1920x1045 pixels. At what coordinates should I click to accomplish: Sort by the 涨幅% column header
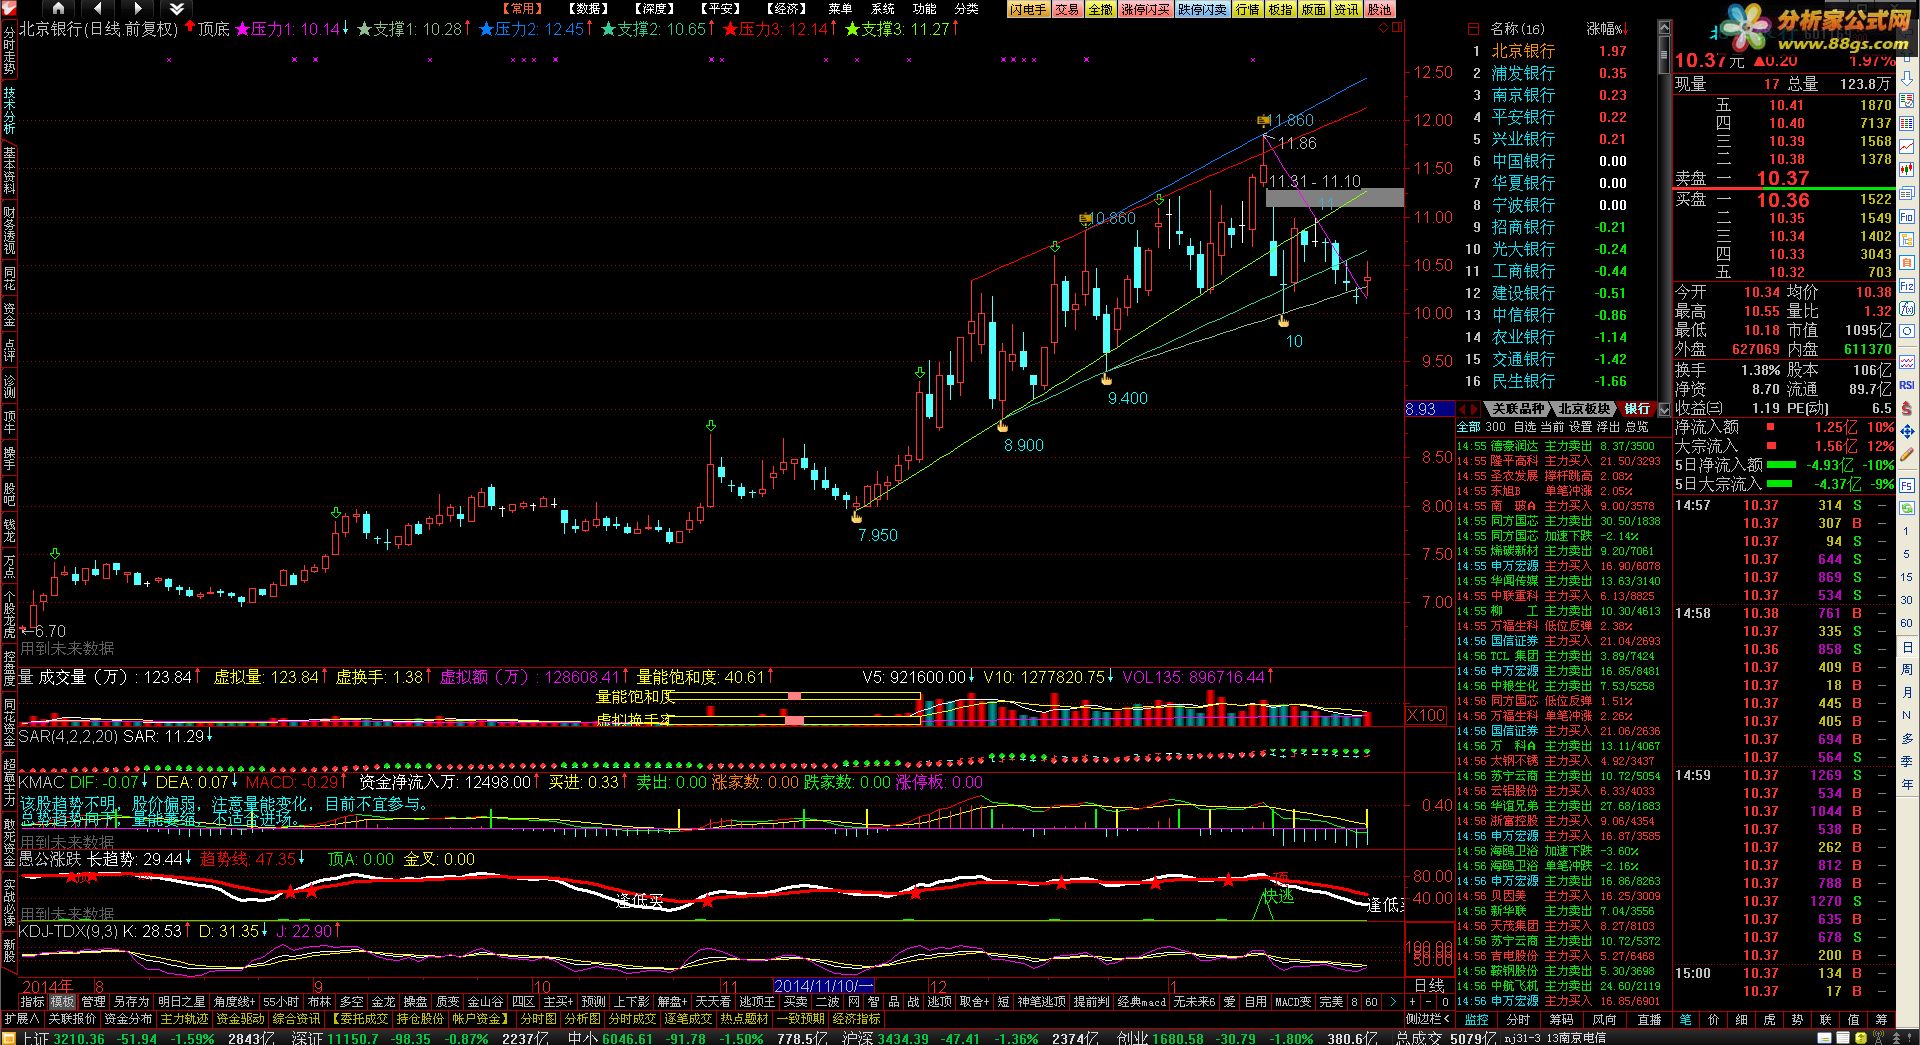(1606, 29)
